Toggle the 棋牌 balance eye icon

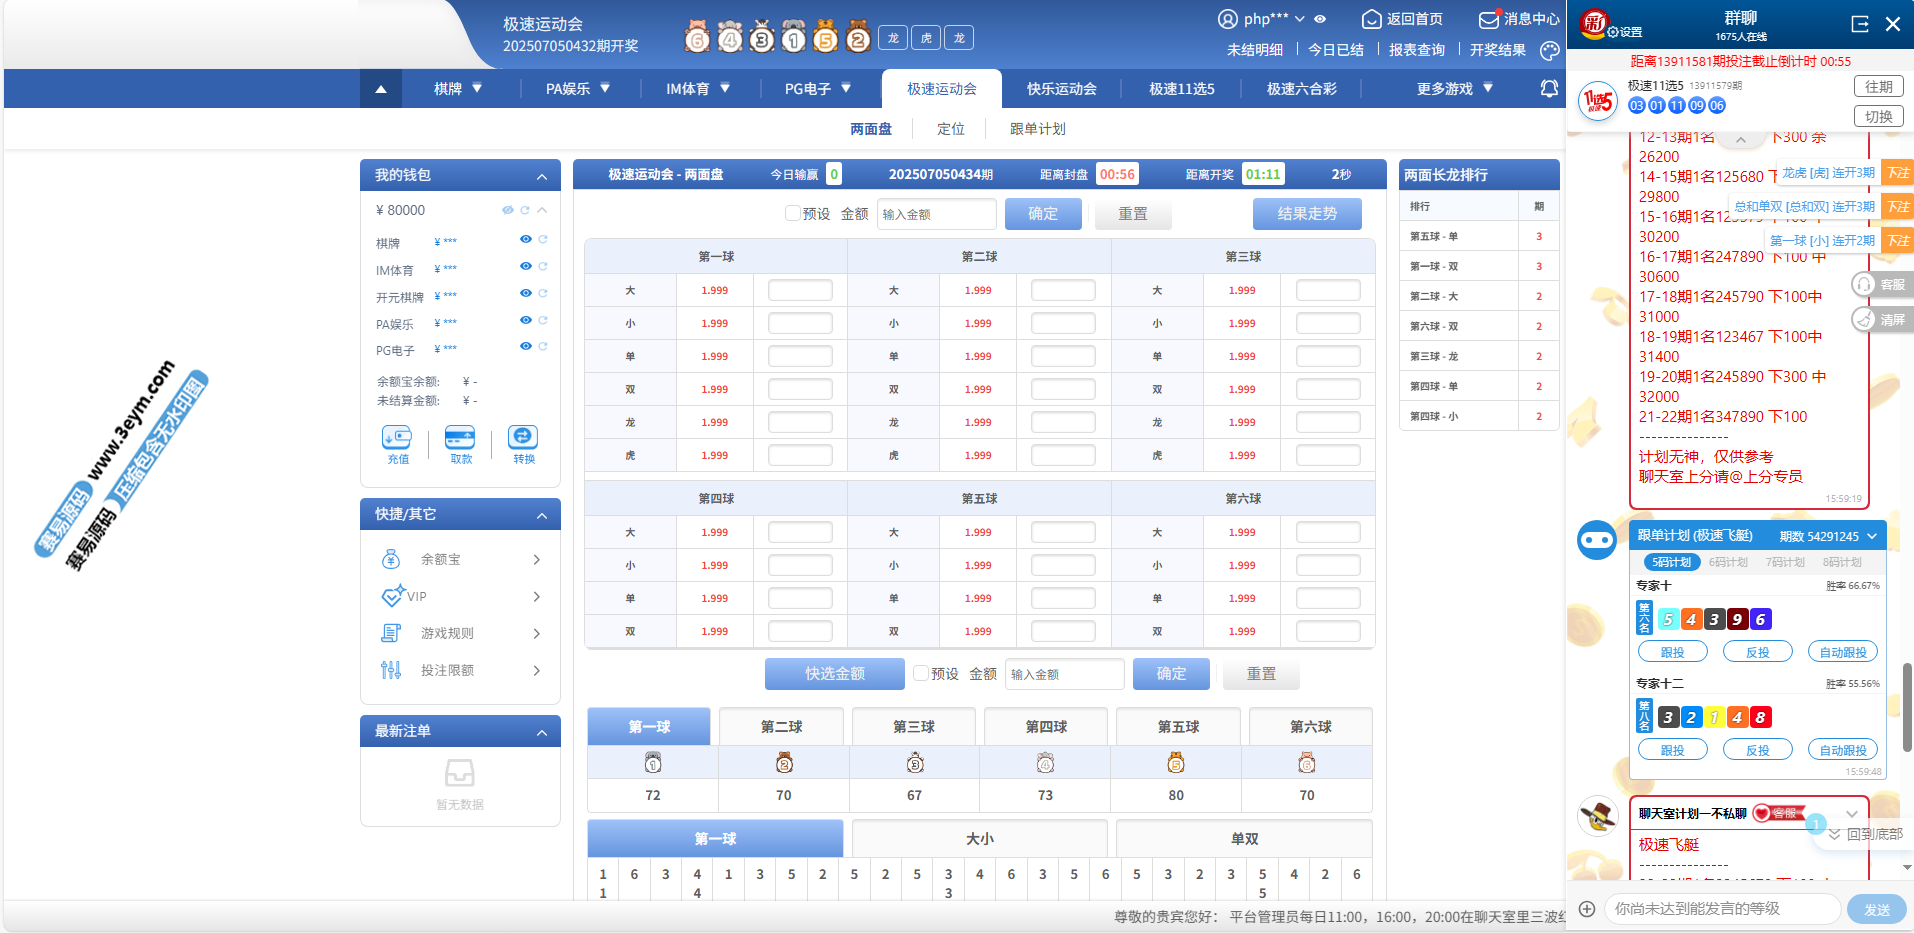(525, 240)
